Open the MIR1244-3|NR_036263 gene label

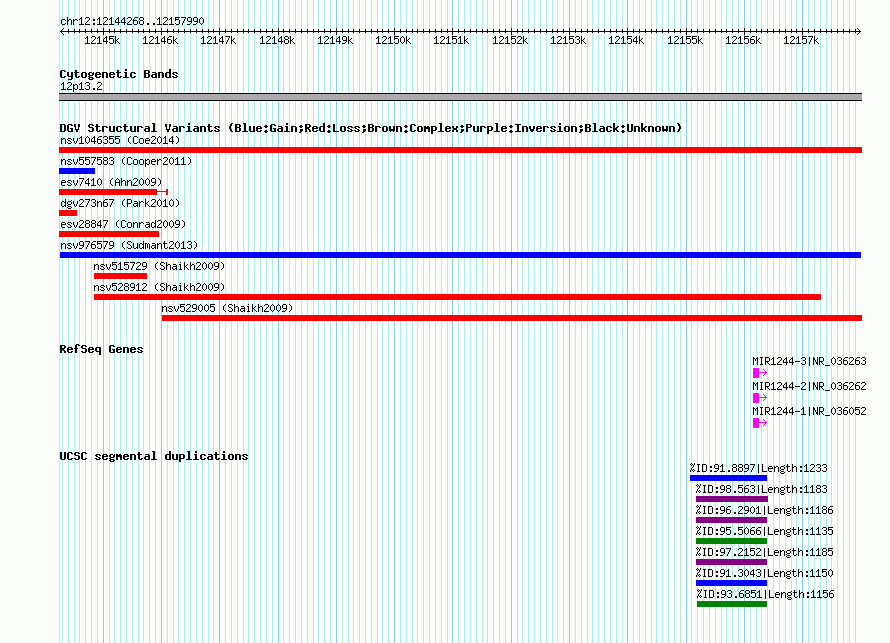[x=809, y=362]
